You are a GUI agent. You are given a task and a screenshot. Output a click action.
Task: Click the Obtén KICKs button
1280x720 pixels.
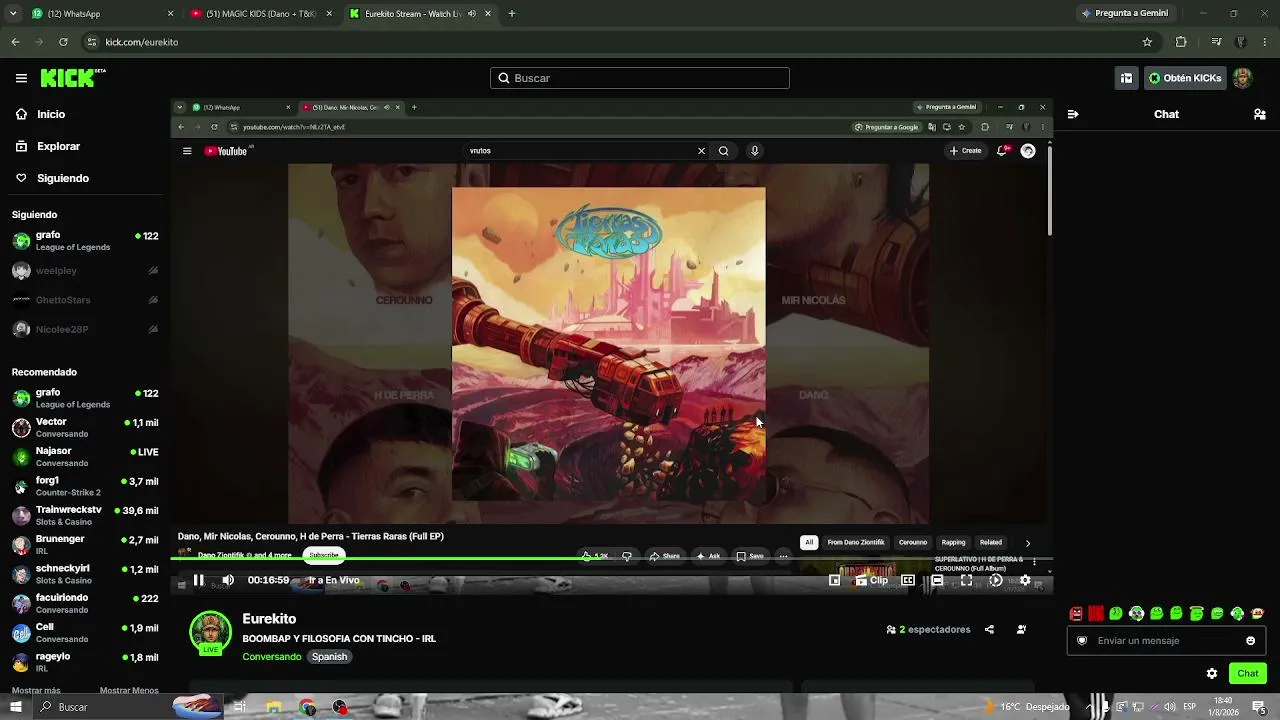click(1185, 78)
